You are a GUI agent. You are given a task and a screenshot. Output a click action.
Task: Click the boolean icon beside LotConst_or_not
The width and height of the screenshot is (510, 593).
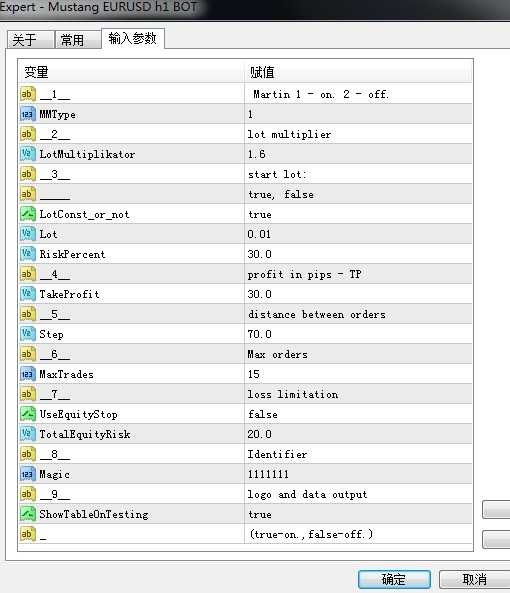click(x=28, y=214)
